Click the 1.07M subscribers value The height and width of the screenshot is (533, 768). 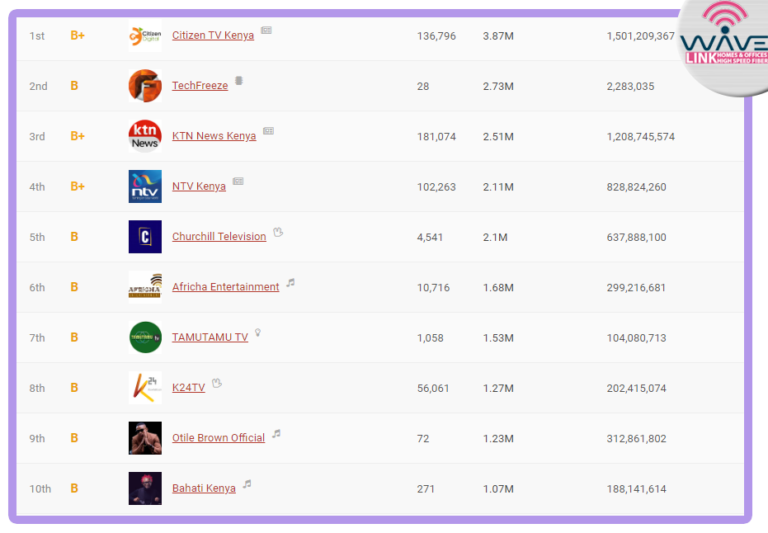[498, 489]
